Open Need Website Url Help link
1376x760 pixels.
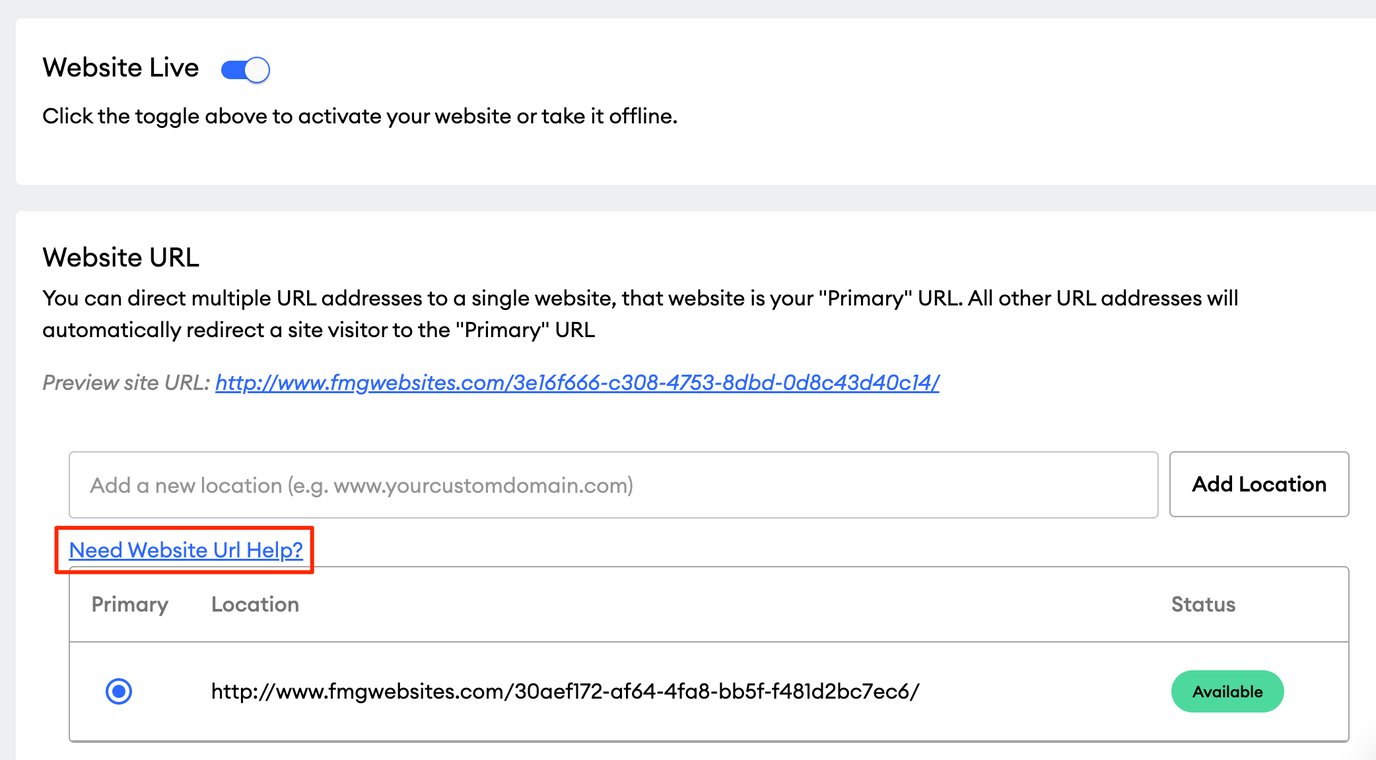pyautogui.click(x=186, y=550)
